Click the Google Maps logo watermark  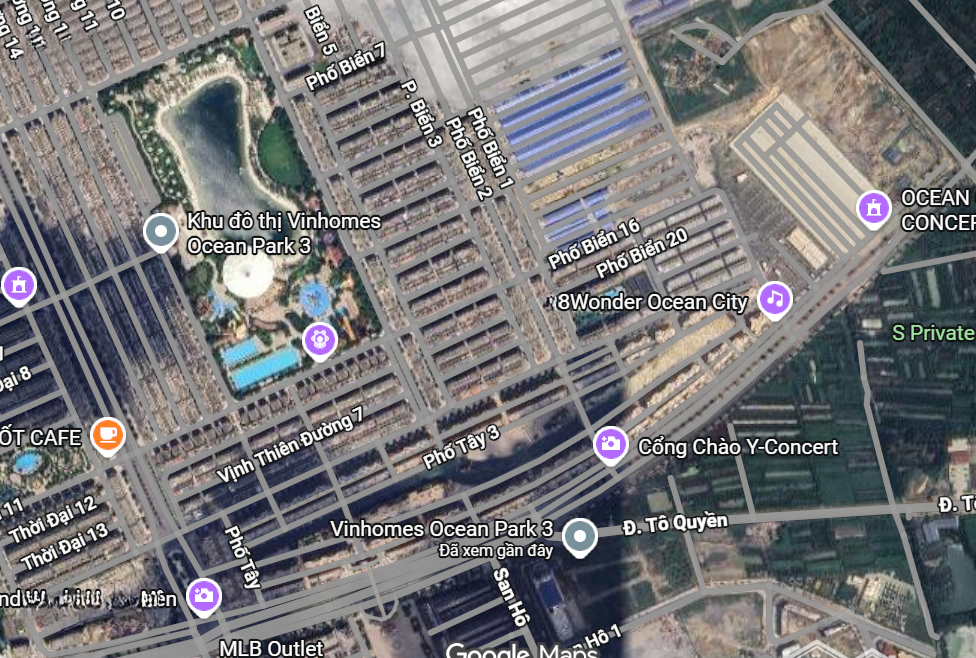(x=522, y=651)
